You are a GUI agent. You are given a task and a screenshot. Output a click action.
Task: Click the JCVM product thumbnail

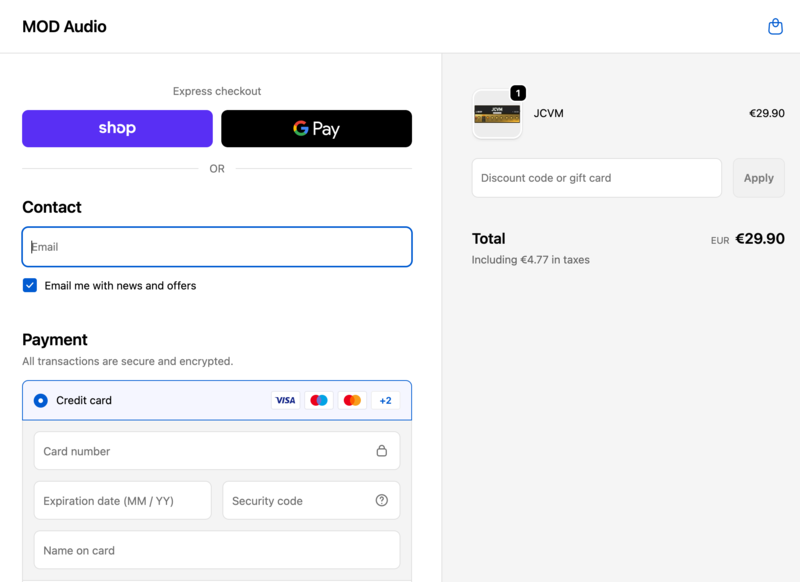point(497,113)
